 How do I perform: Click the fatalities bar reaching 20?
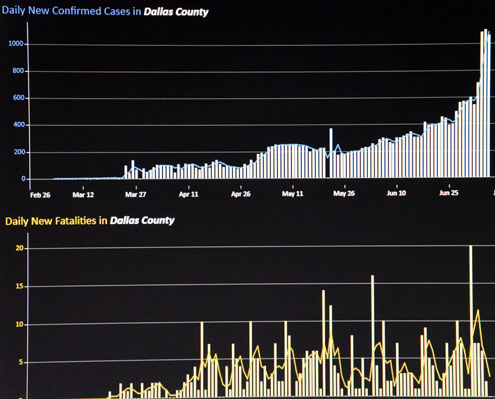click(x=471, y=321)
